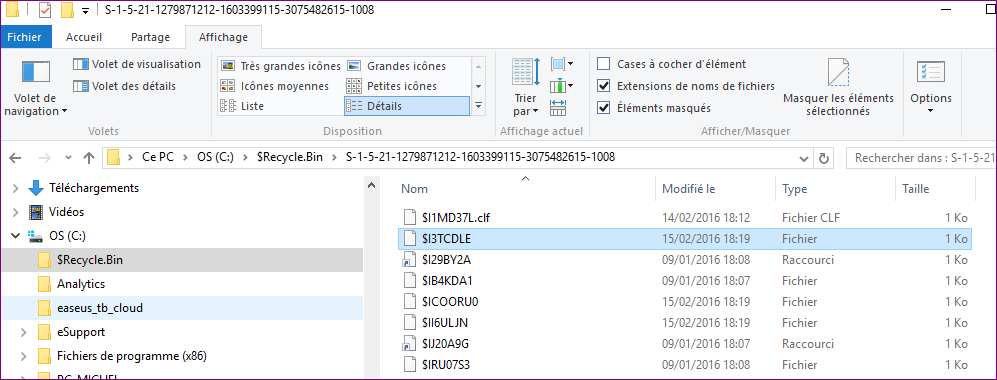
Task: Click the Properties quick access icon
Action: [x=45, y=10]
